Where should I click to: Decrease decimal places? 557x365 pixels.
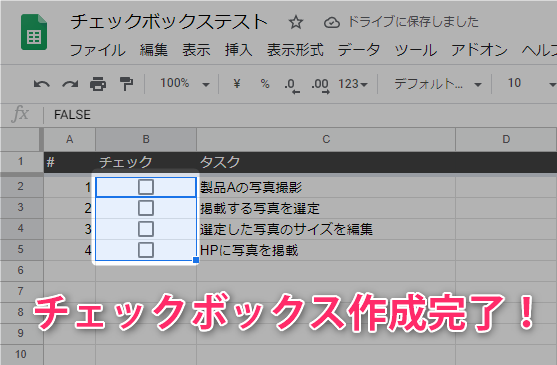pyautogui.click(x=292, y=86)
